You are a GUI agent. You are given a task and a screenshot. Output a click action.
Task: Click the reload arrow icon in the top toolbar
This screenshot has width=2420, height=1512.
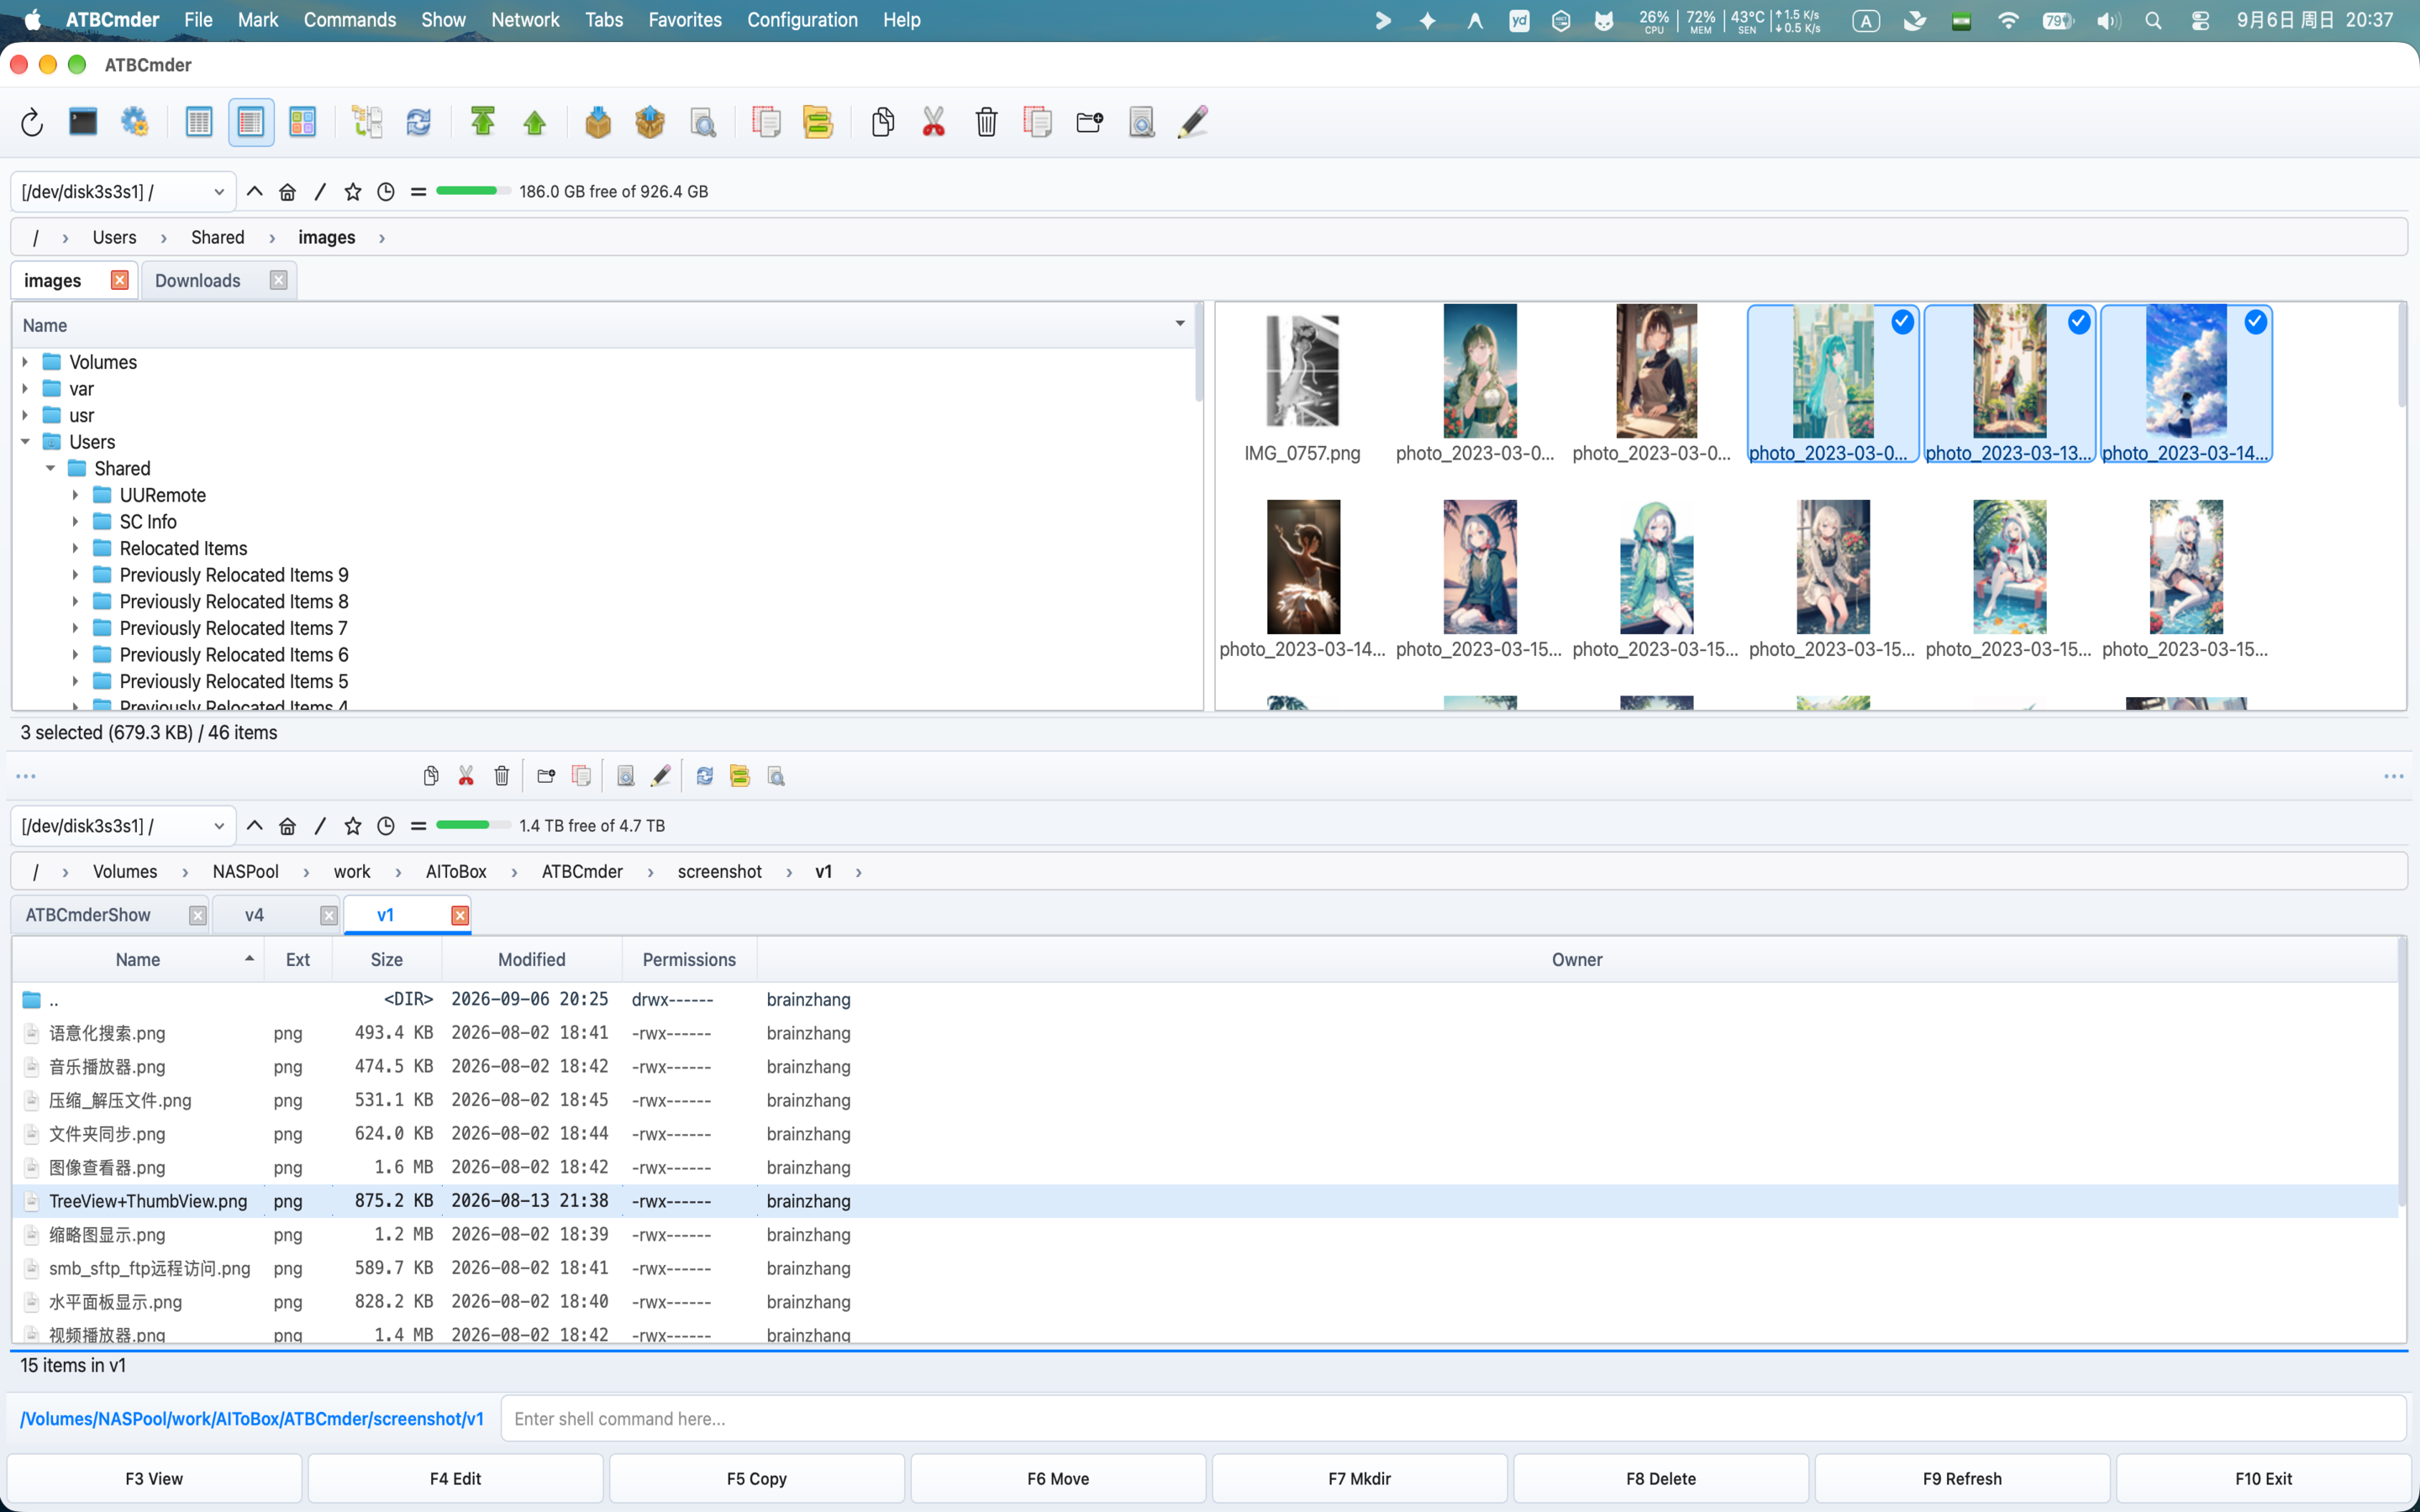32,122
